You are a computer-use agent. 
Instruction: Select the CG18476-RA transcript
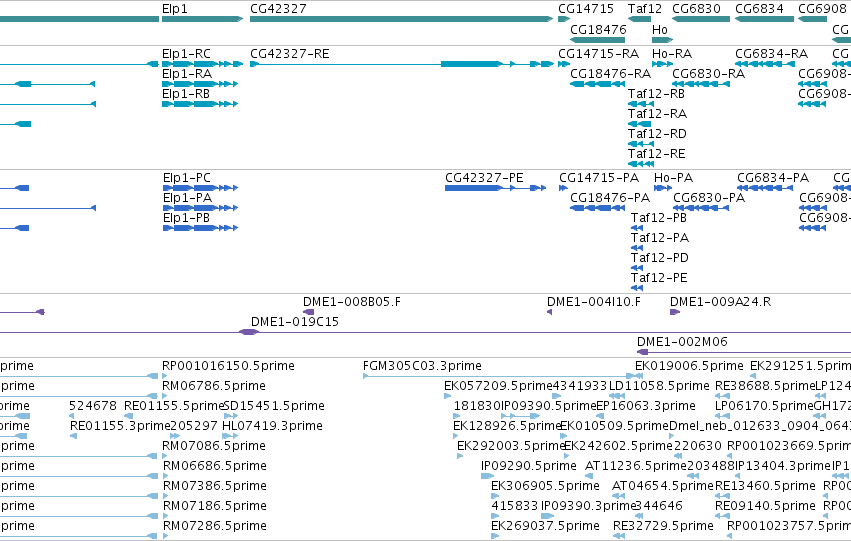(x=598, y=84)
